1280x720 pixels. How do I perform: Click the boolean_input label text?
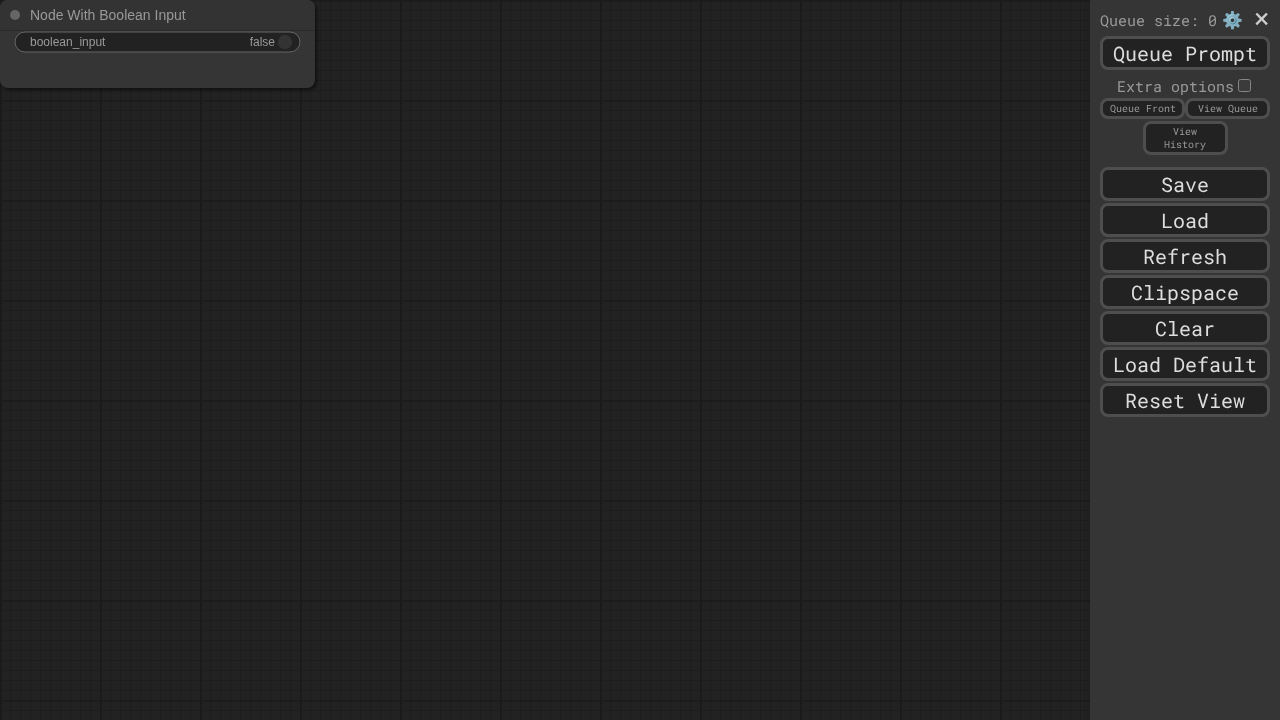67,42
